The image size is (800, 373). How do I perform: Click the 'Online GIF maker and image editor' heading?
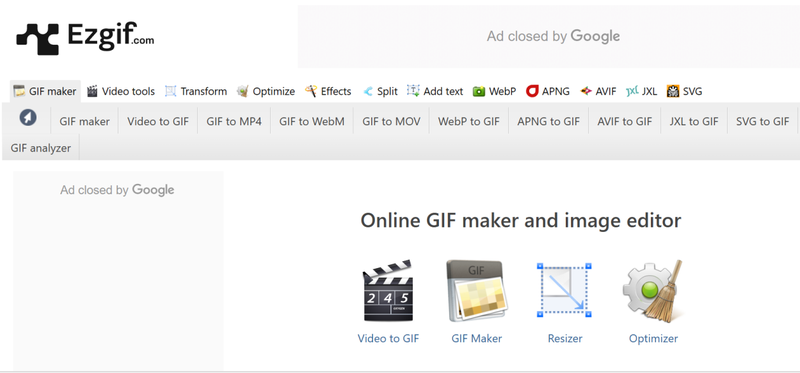pos(521,221)
